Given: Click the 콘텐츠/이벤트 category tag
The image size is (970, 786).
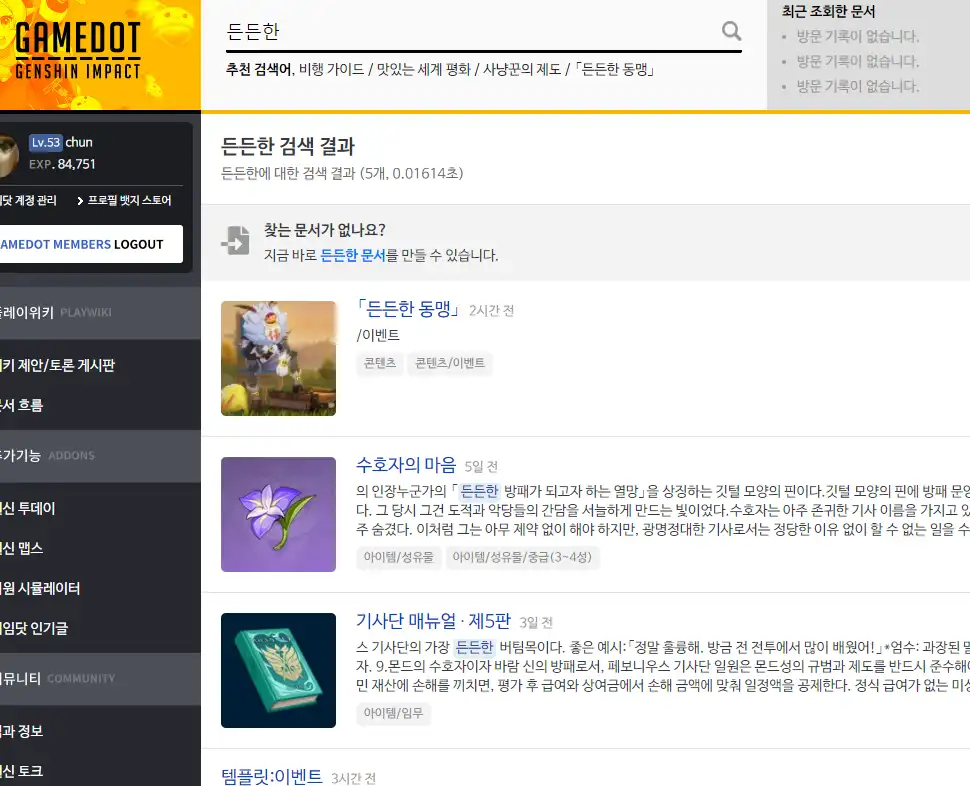Looking at the screenshot, I should click(450, 363).
